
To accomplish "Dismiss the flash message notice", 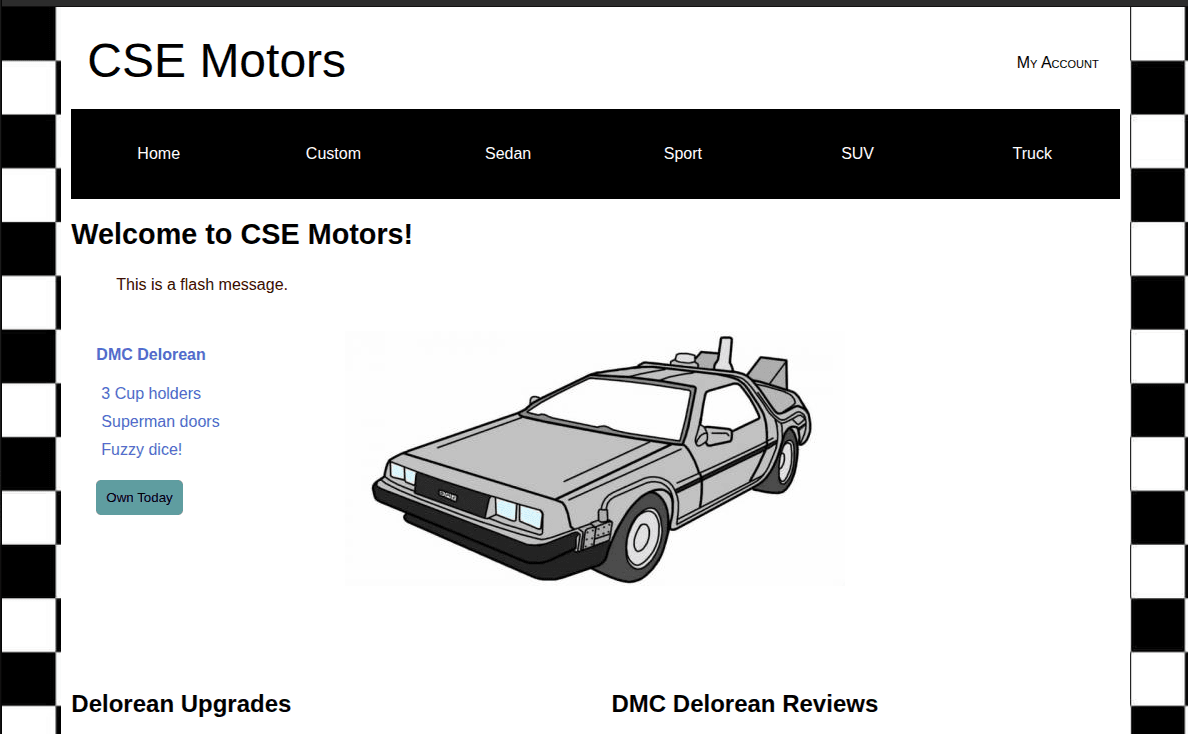I will point(201,284).
